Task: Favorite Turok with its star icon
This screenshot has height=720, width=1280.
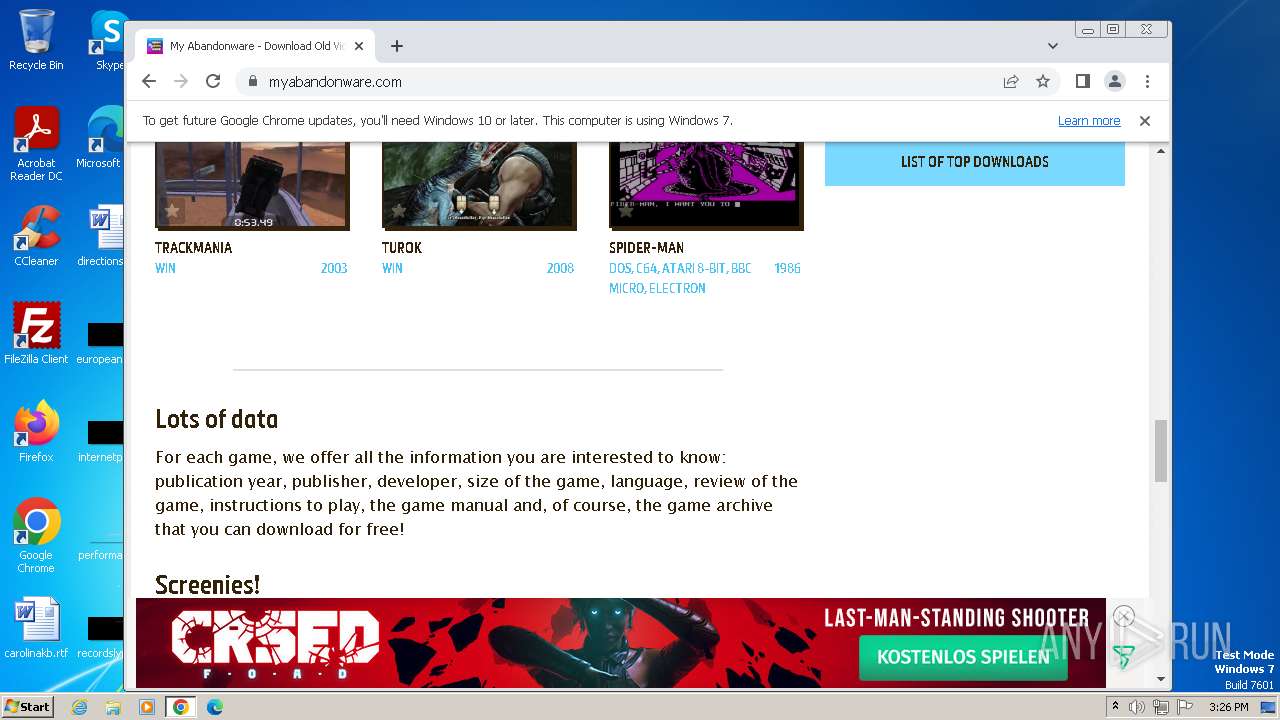Action: (x=399, y=212)
